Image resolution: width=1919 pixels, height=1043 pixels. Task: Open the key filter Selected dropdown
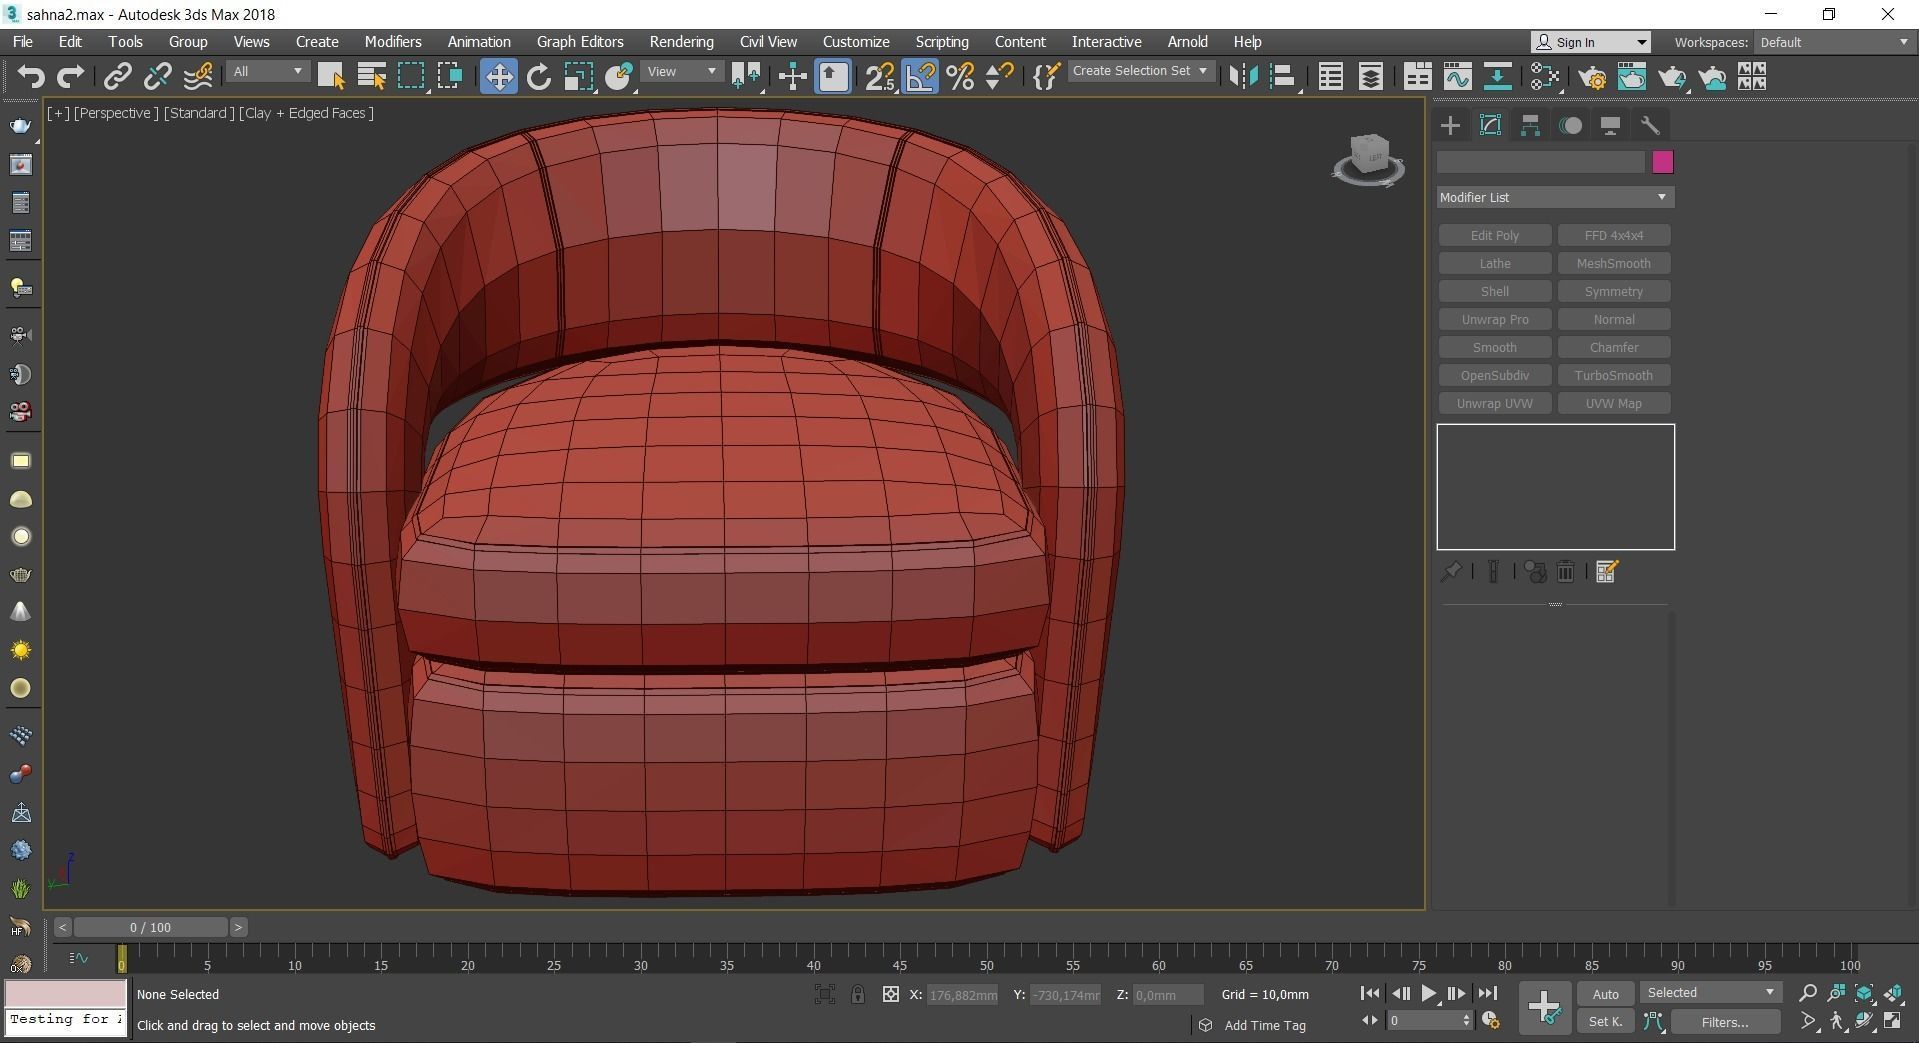(x=1711, y=993)
